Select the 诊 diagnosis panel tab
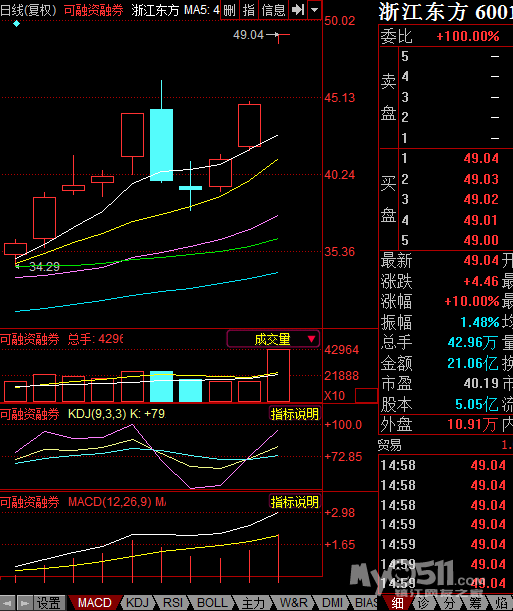This screenshot has width=513, height=611. click(x=424, y=603)
